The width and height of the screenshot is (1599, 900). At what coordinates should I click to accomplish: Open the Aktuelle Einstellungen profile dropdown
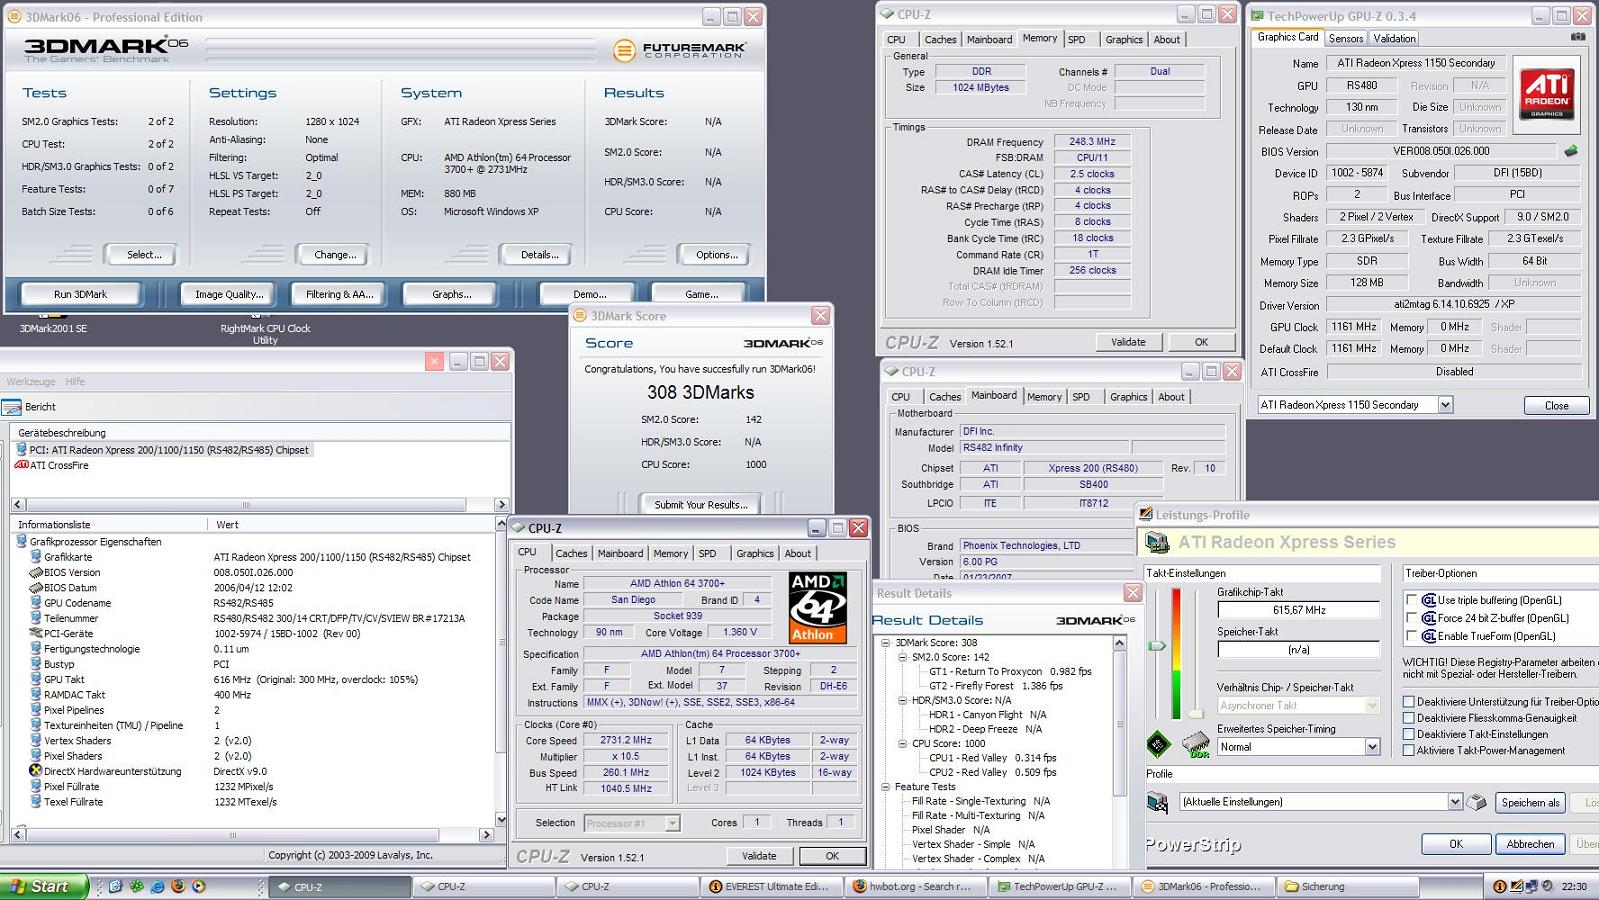1455,802
